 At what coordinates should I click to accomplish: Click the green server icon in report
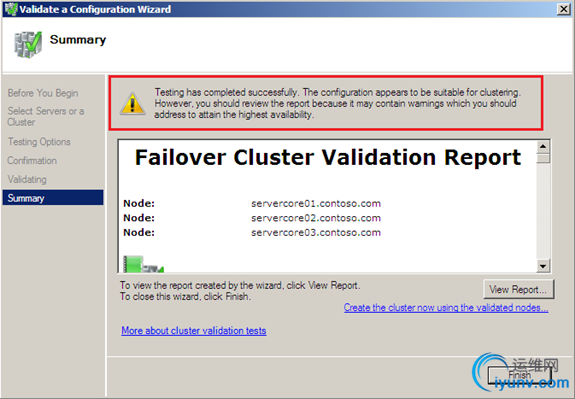click(143, 264)
